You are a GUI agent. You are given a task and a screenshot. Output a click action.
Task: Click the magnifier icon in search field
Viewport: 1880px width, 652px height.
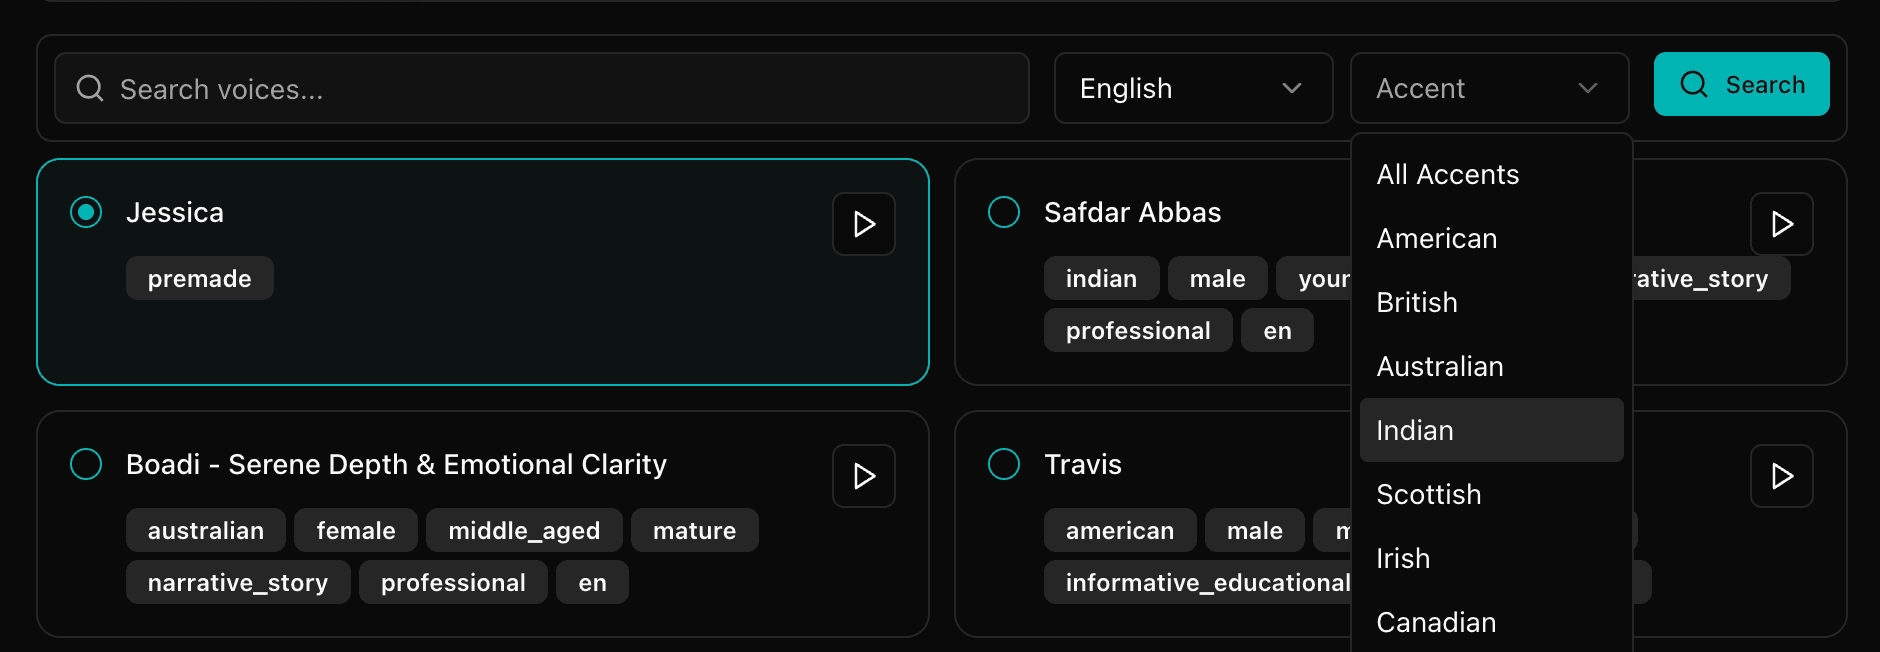click(90, 88)
